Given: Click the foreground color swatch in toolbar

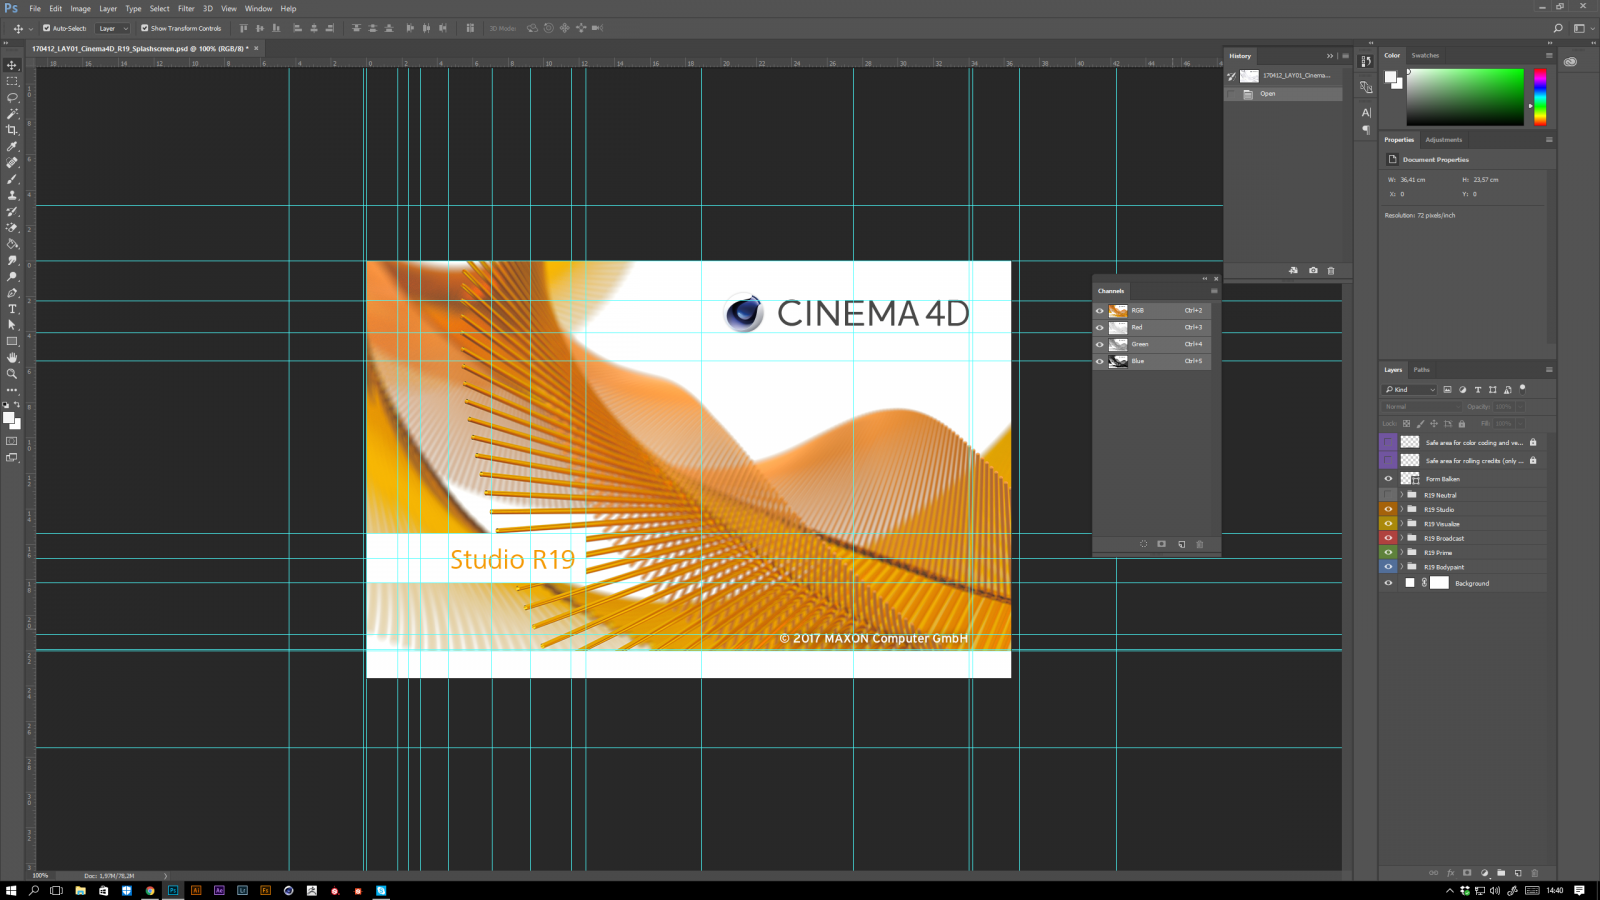Looking at the screenshot, I should (x=8, y=418).
